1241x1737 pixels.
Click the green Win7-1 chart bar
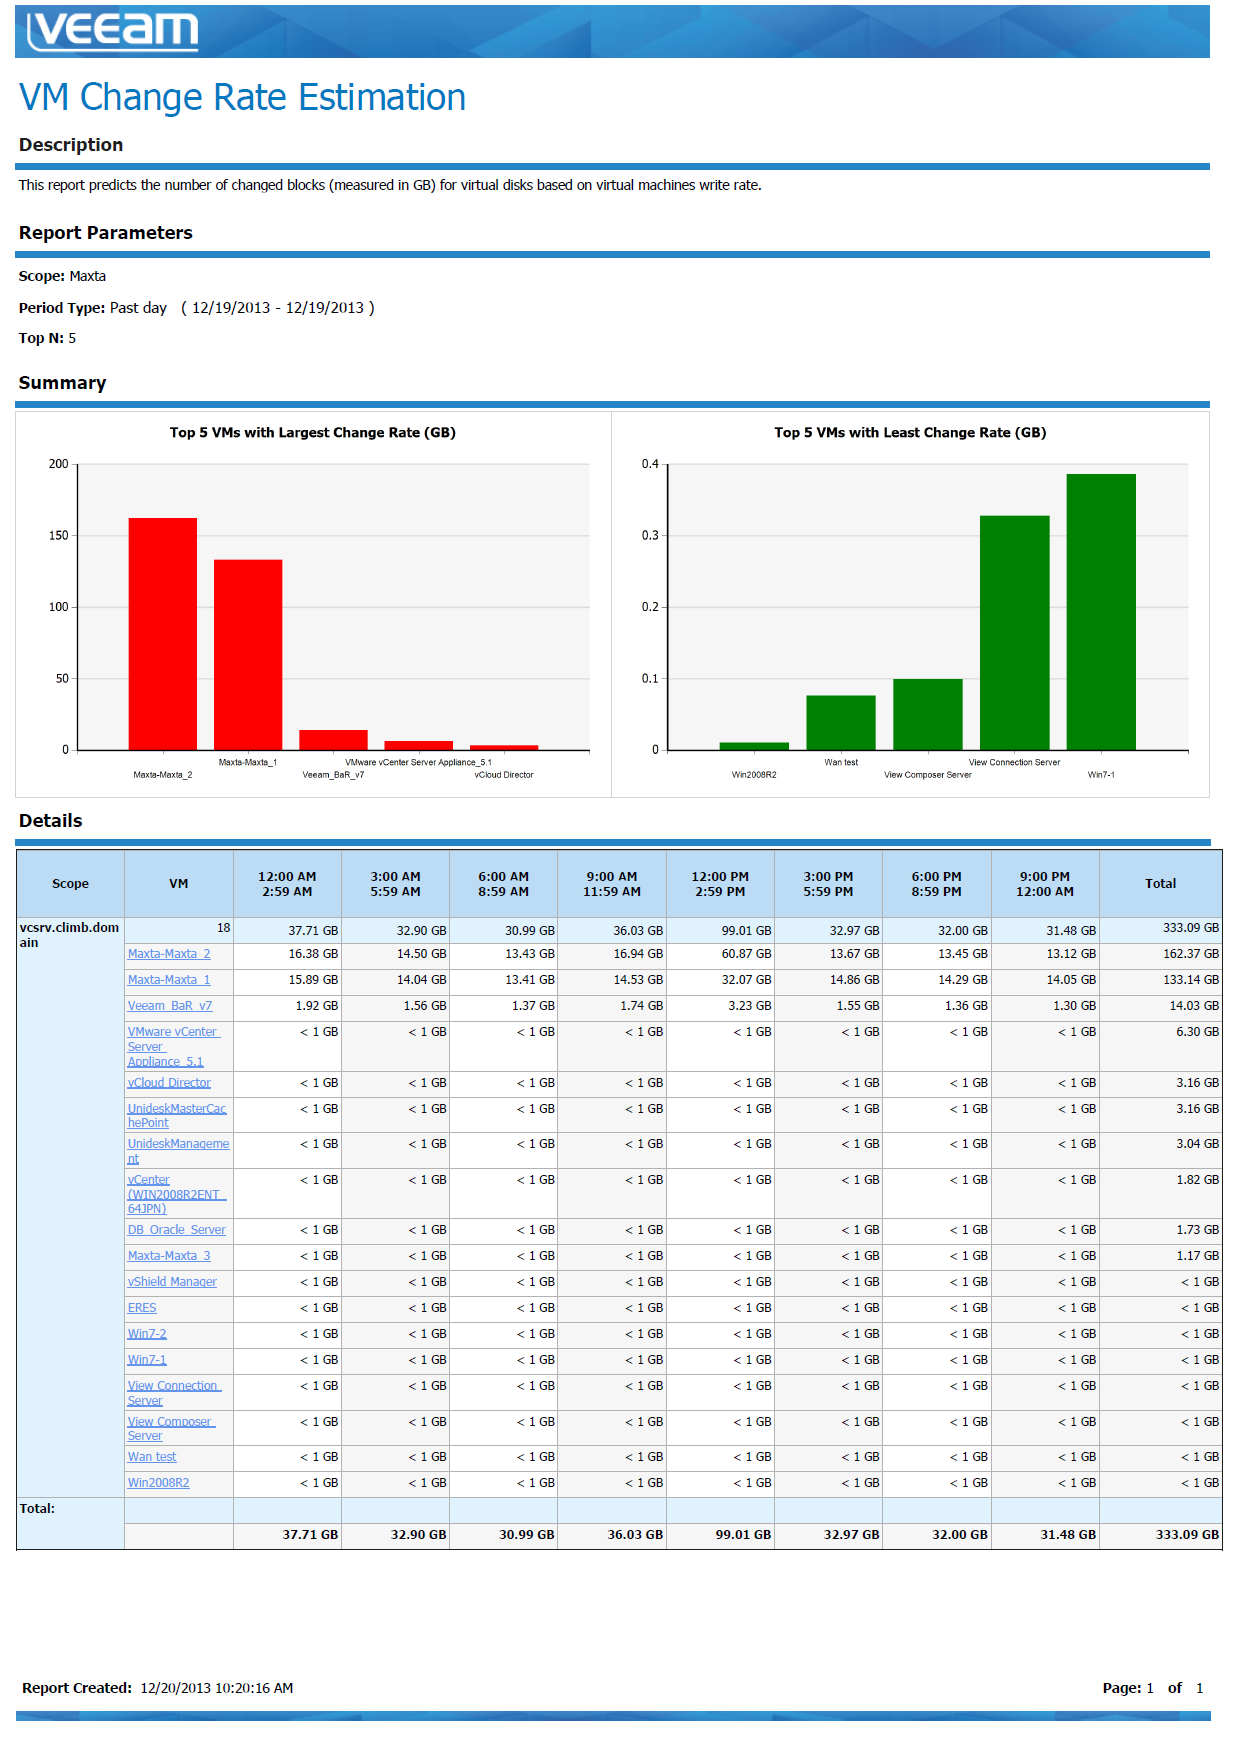click(x=1101, y=612)
